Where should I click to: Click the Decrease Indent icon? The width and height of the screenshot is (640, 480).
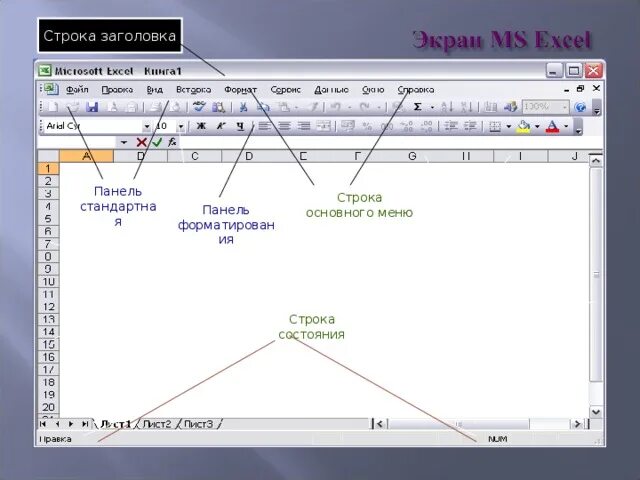pyautogui.click(x=451, y=127)
